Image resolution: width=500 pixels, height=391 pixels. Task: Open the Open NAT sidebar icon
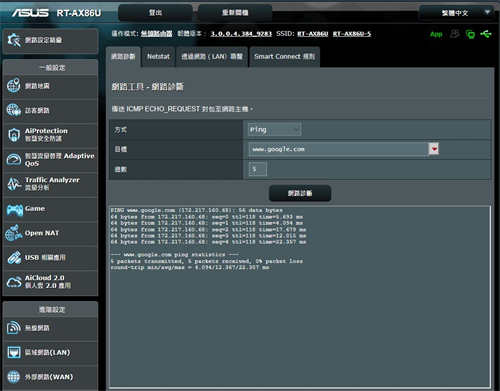coord(13,233)
